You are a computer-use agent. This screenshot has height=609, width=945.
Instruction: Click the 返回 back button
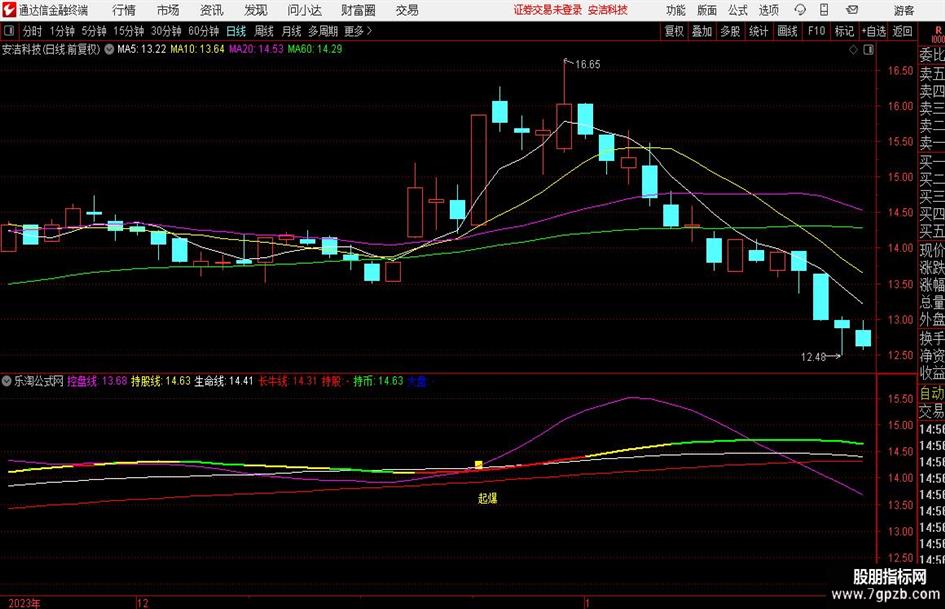902,31
